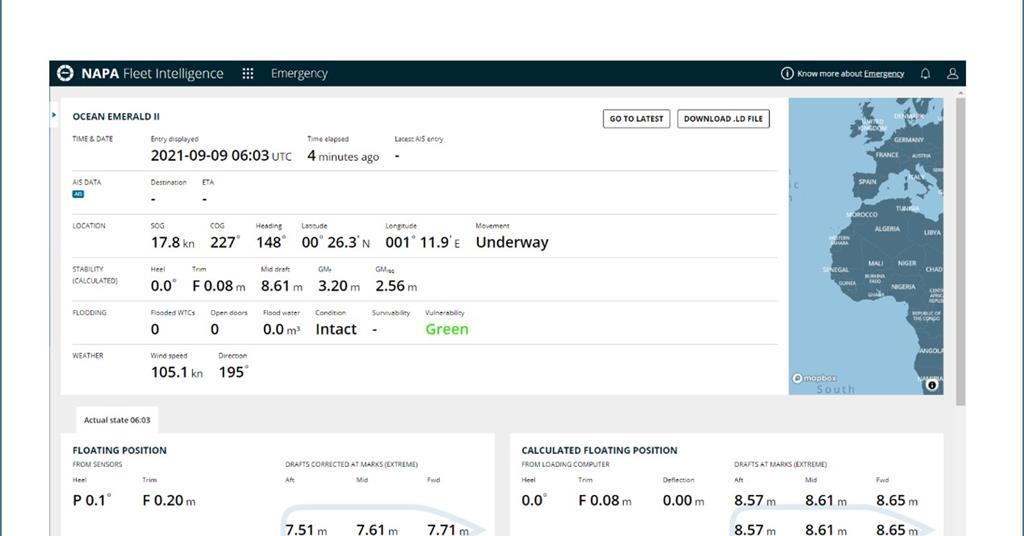Viewport: 1024px width, 536px height.
Task: Click the AIS badge under AIS Data
Action: 78,194
